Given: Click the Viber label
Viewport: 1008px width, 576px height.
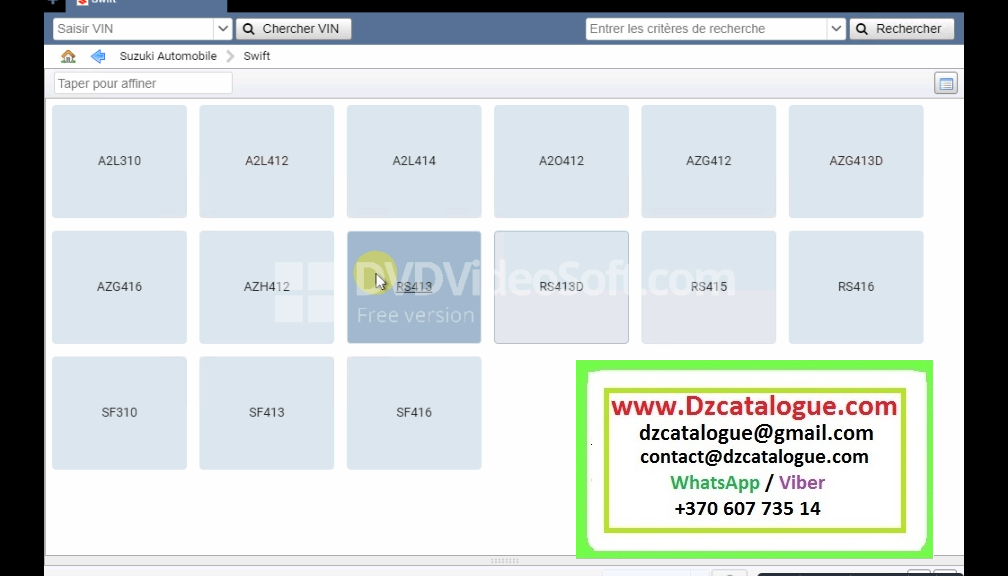Looking at the screenshot, I should (x=802, y=483).
